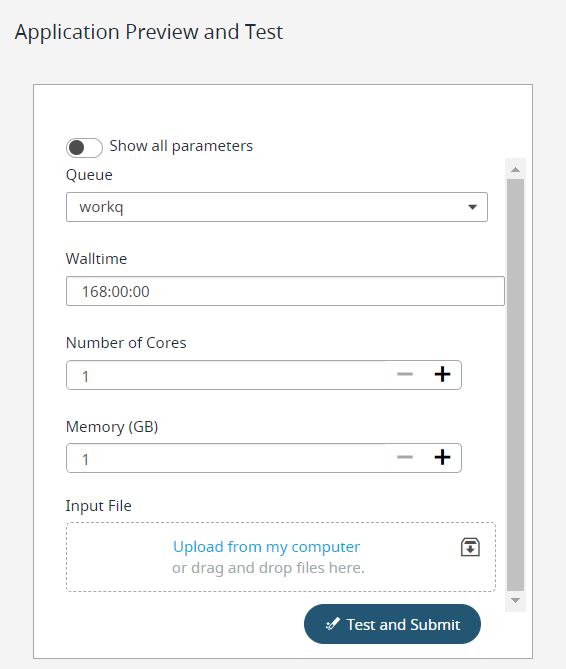Image resolution: width=566 pixels, height=669 pixels.
Task: Click the Input File label
Action: (x=99, y=506)
